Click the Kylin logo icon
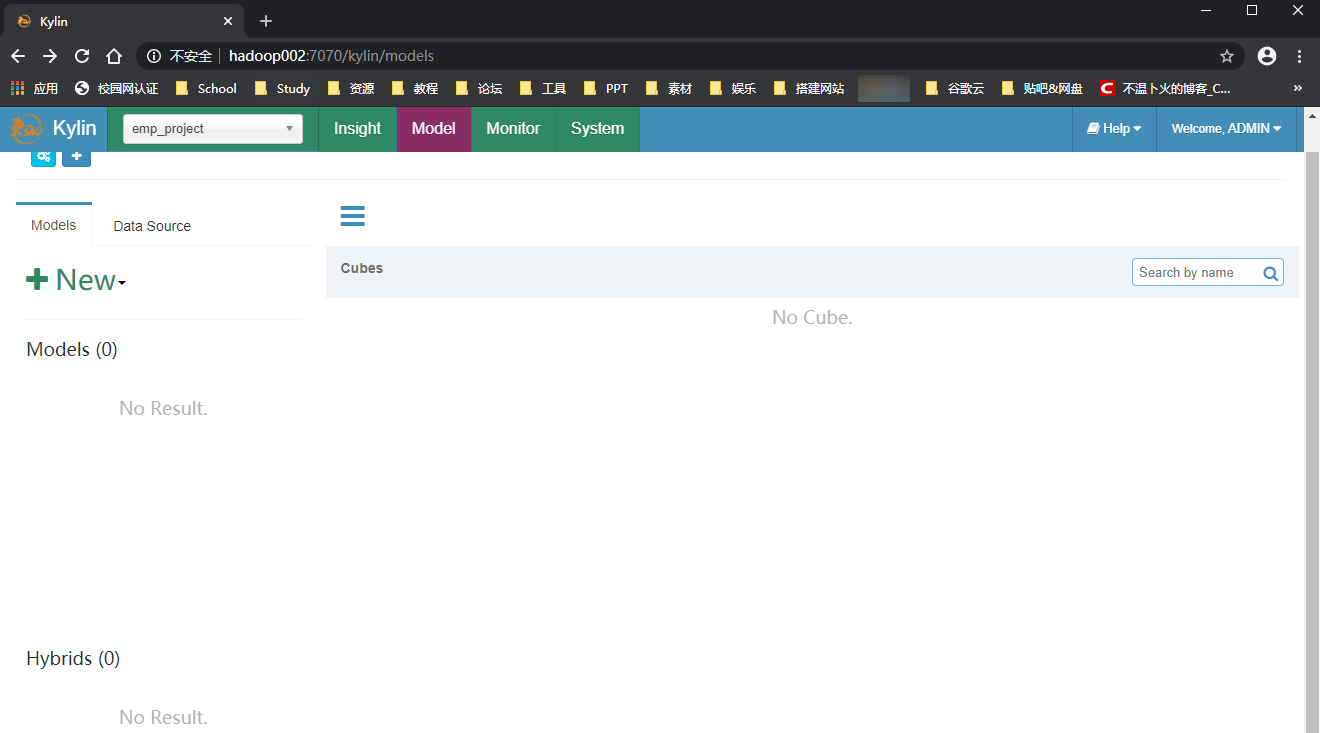Screen dimensions: 1320x733 click(27, 128)
